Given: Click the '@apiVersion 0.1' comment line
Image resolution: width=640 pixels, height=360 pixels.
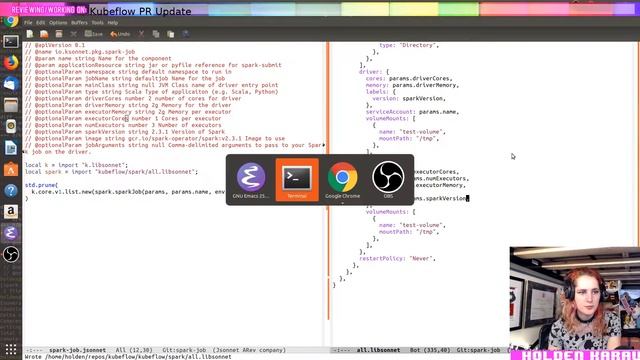Looking at the screenshot, I should click(x=55, y=45).
